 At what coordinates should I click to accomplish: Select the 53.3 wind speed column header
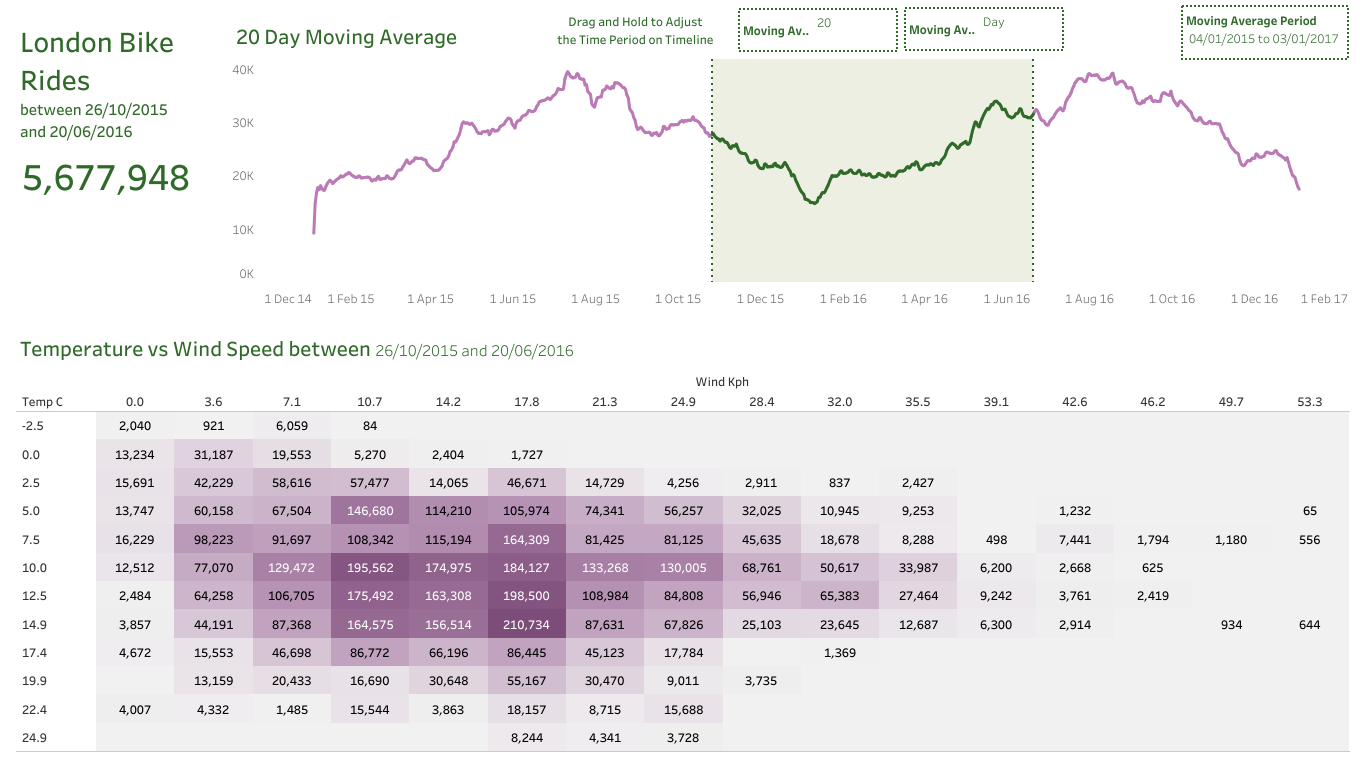(1309, 402)
